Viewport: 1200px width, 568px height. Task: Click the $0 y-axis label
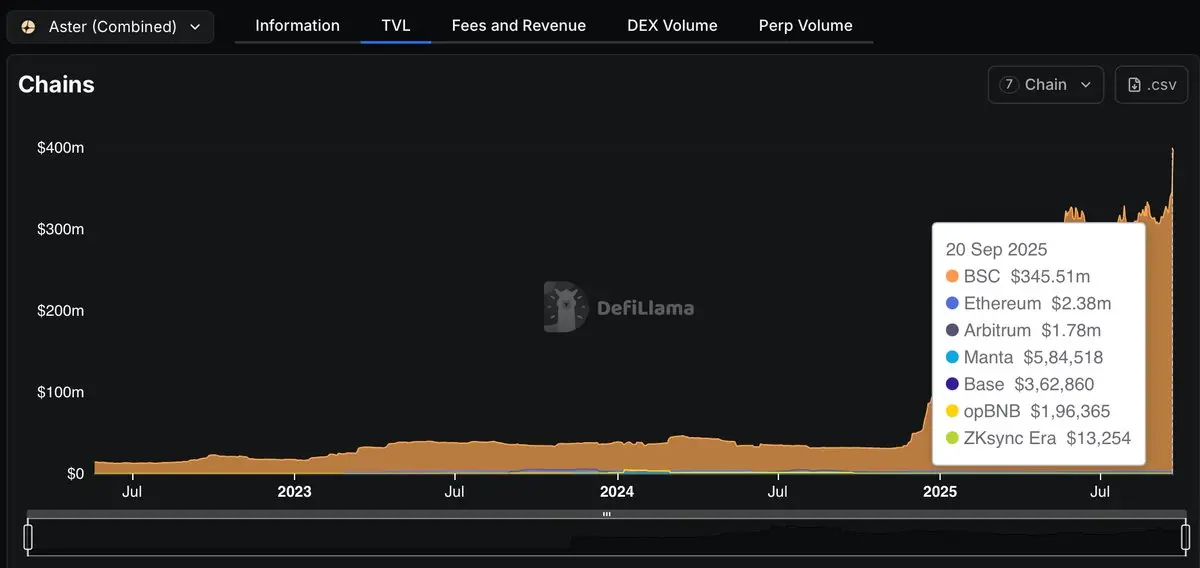(x=75, y=473)
